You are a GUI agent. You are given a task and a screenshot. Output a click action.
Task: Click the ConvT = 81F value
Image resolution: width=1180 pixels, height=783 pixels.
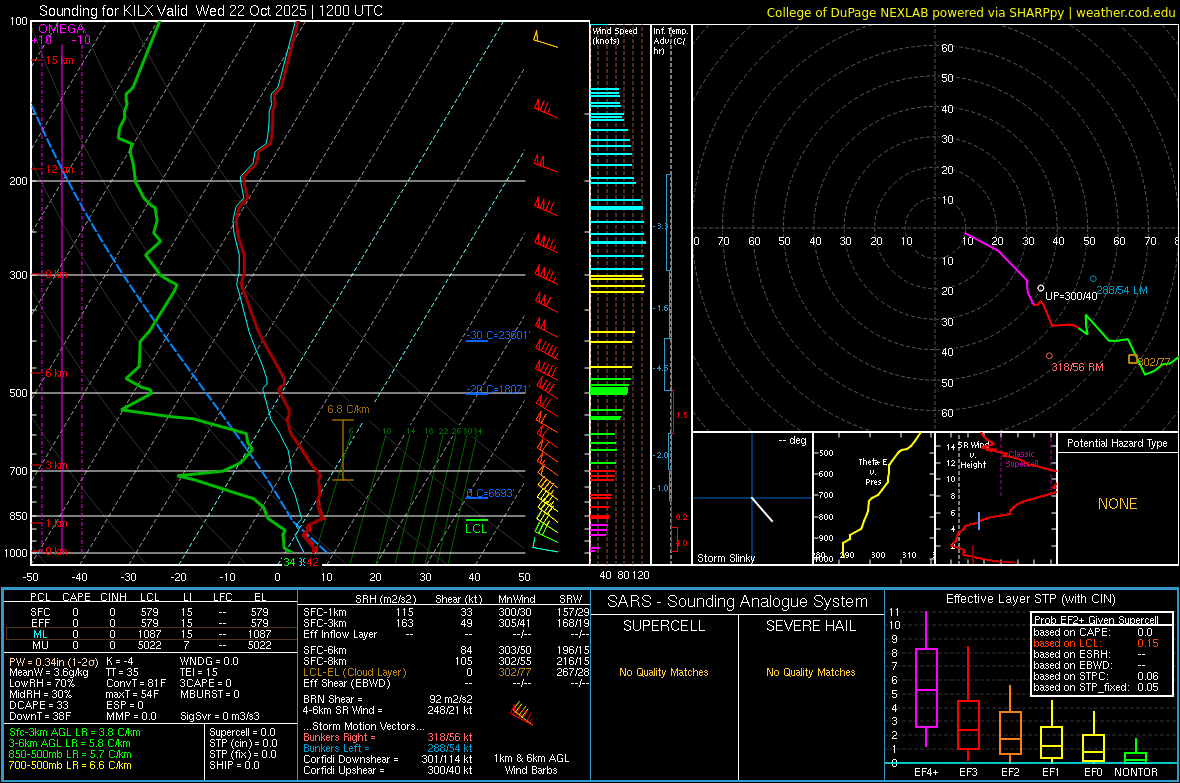(136, 683)
